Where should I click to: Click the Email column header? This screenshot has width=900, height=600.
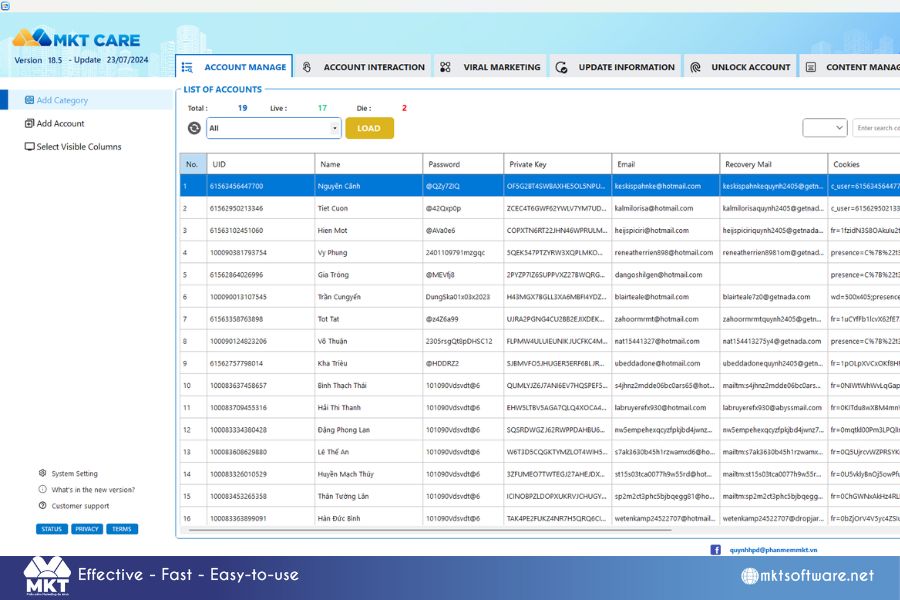tap(665, 164)
